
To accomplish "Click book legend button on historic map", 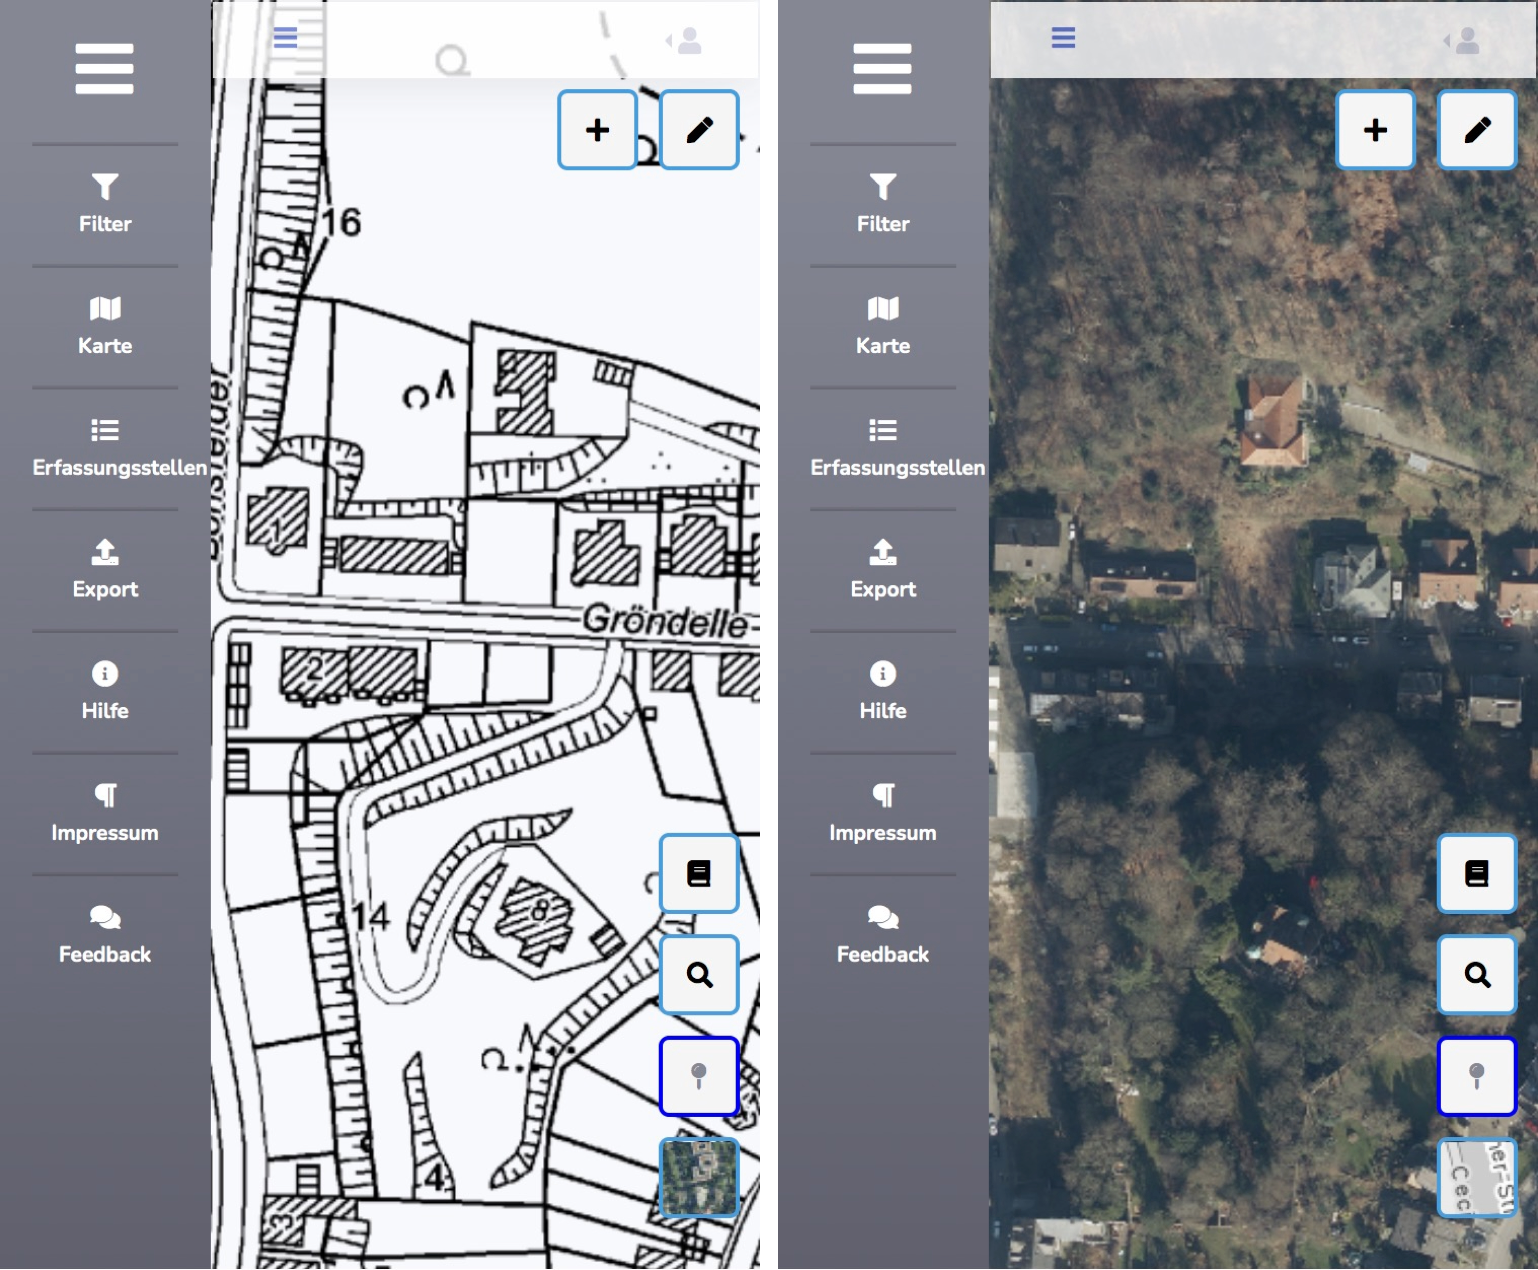I will click(699, 874).
